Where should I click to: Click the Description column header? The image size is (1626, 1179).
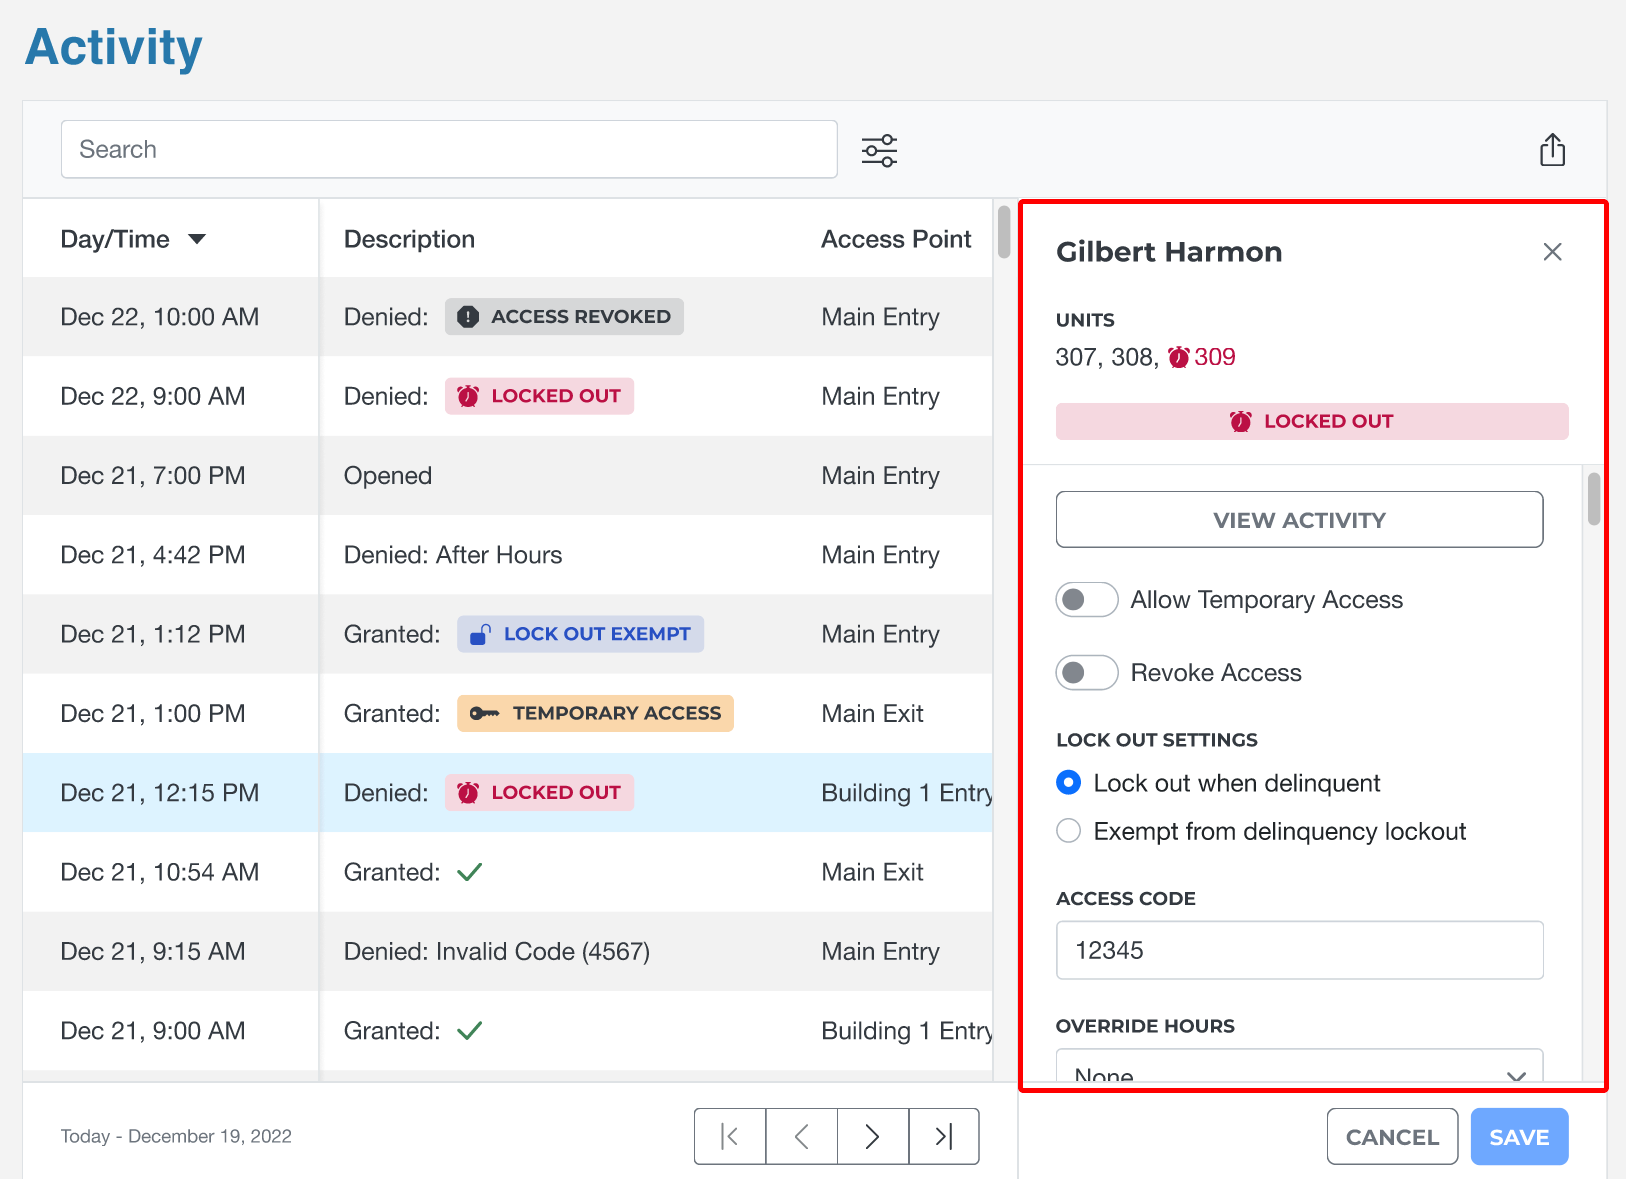pyautogui.click(x=409, y=239)
